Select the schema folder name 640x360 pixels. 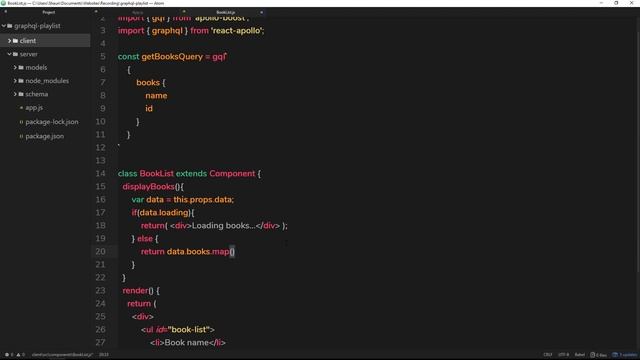click(x=37, y=94)
